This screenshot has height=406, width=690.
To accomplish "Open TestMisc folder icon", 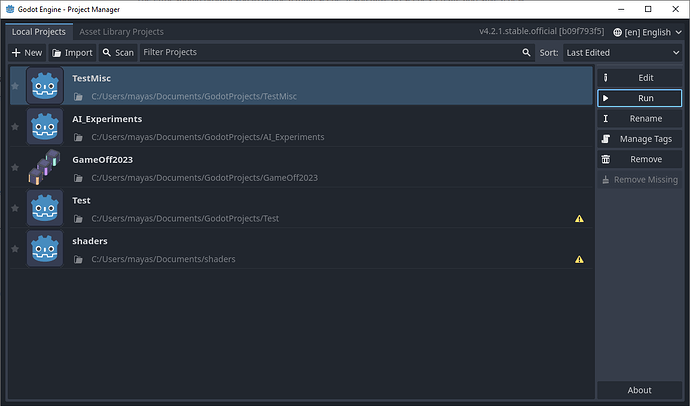I will tap(78, 96).
